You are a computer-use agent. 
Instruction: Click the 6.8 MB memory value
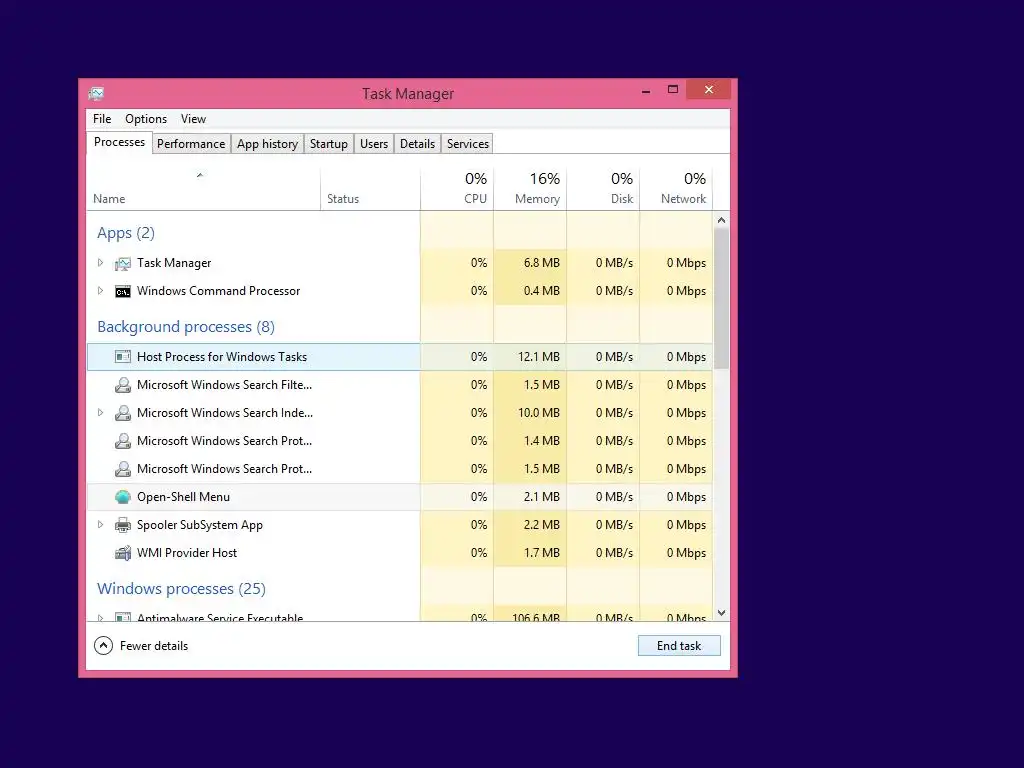(541, 263)
